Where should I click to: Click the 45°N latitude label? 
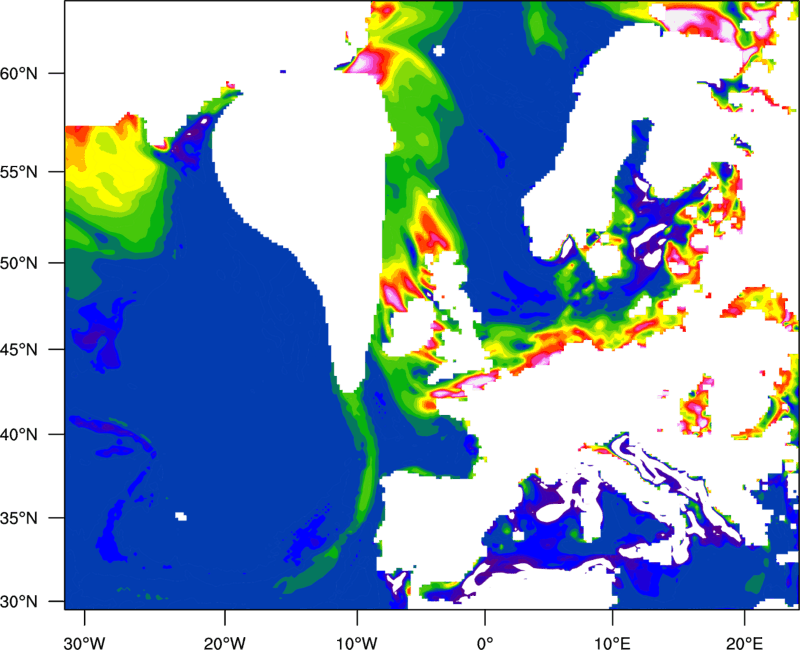coord(19,350)
